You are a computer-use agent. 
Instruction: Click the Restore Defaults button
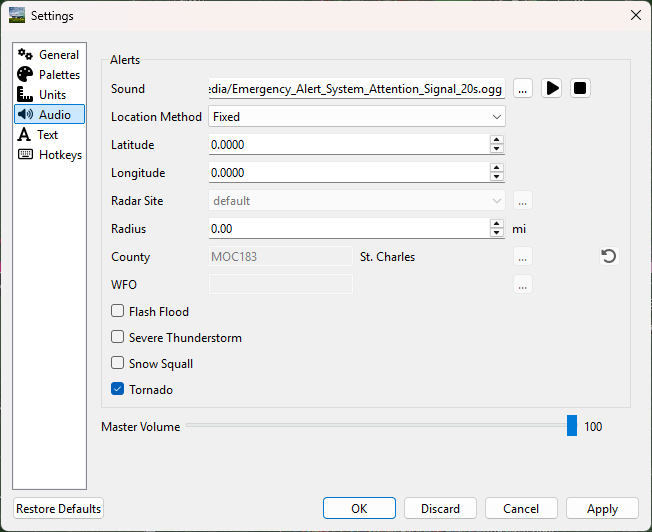click(x=58, y=508)
